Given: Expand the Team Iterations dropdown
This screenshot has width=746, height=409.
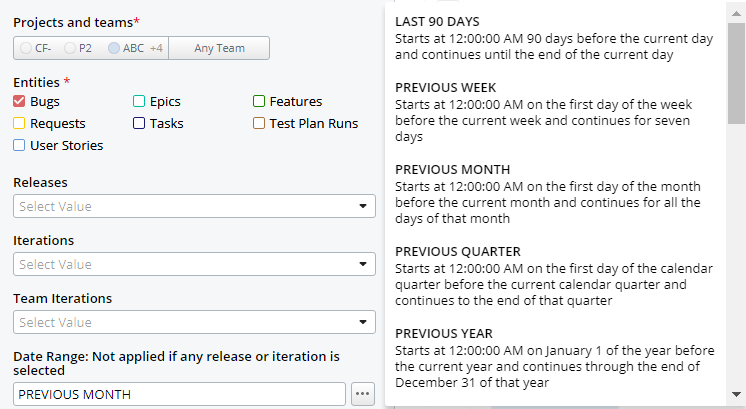Looking at the screenshot, I should [194, 322].
